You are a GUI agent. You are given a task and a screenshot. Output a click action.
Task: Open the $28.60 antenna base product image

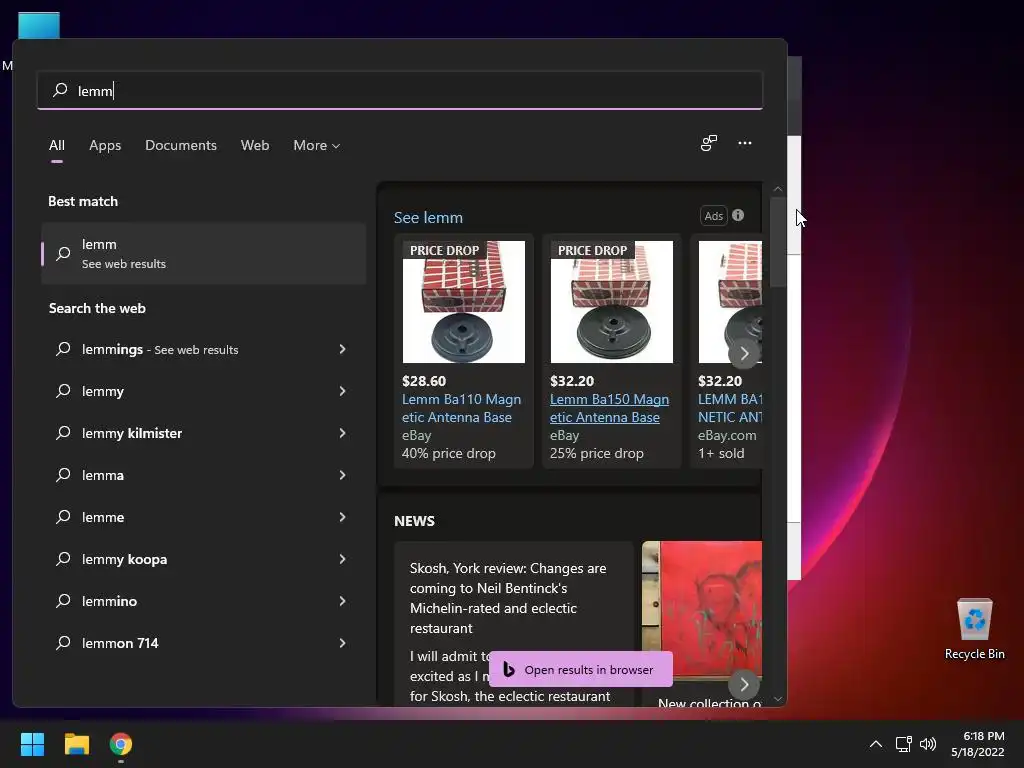pos(464,302)
